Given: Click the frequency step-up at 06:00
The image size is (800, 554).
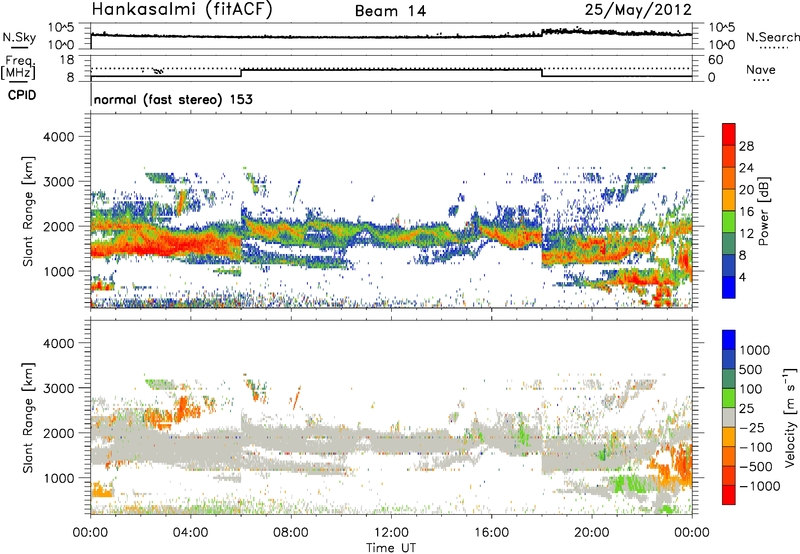Looking at the screenshot, I should pyautogui.click(x=241, y=73).
